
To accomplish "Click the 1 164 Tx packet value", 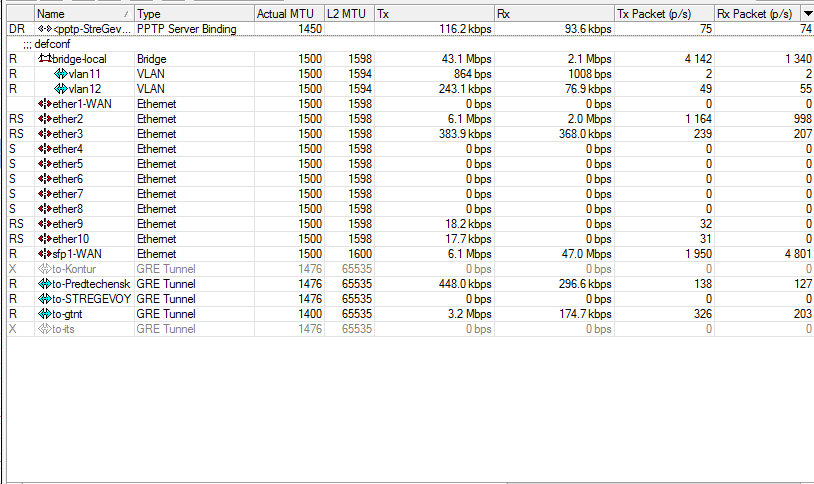I will pos(698,119).
